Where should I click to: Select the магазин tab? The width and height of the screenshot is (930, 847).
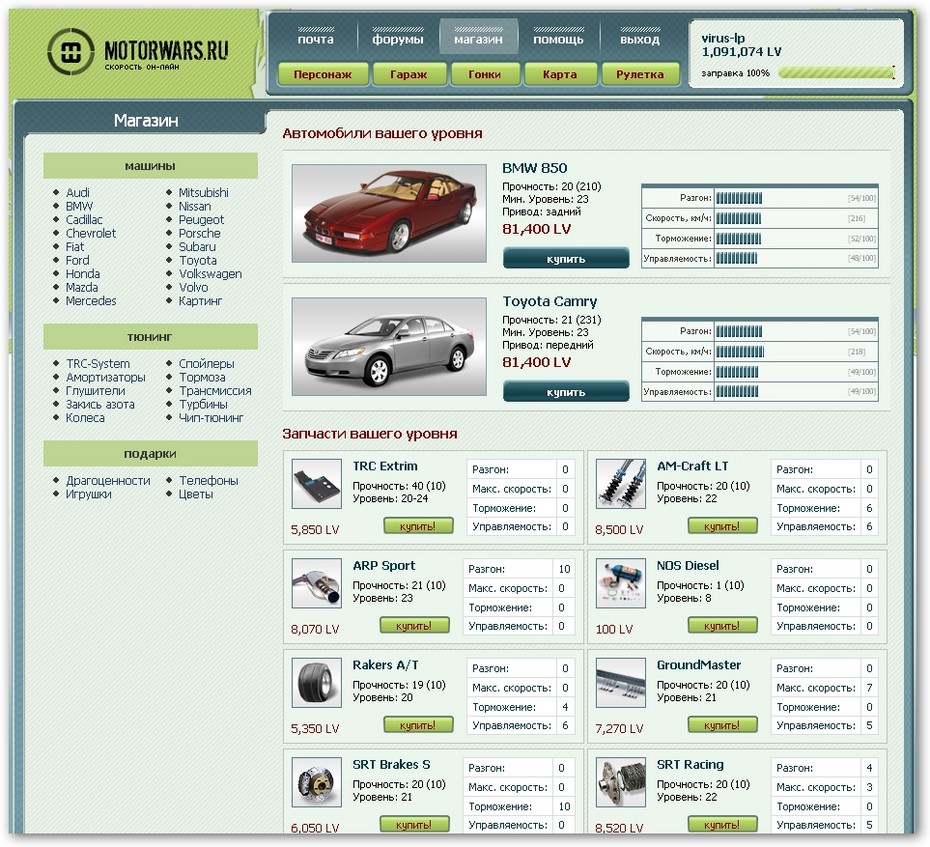point(478,37)
